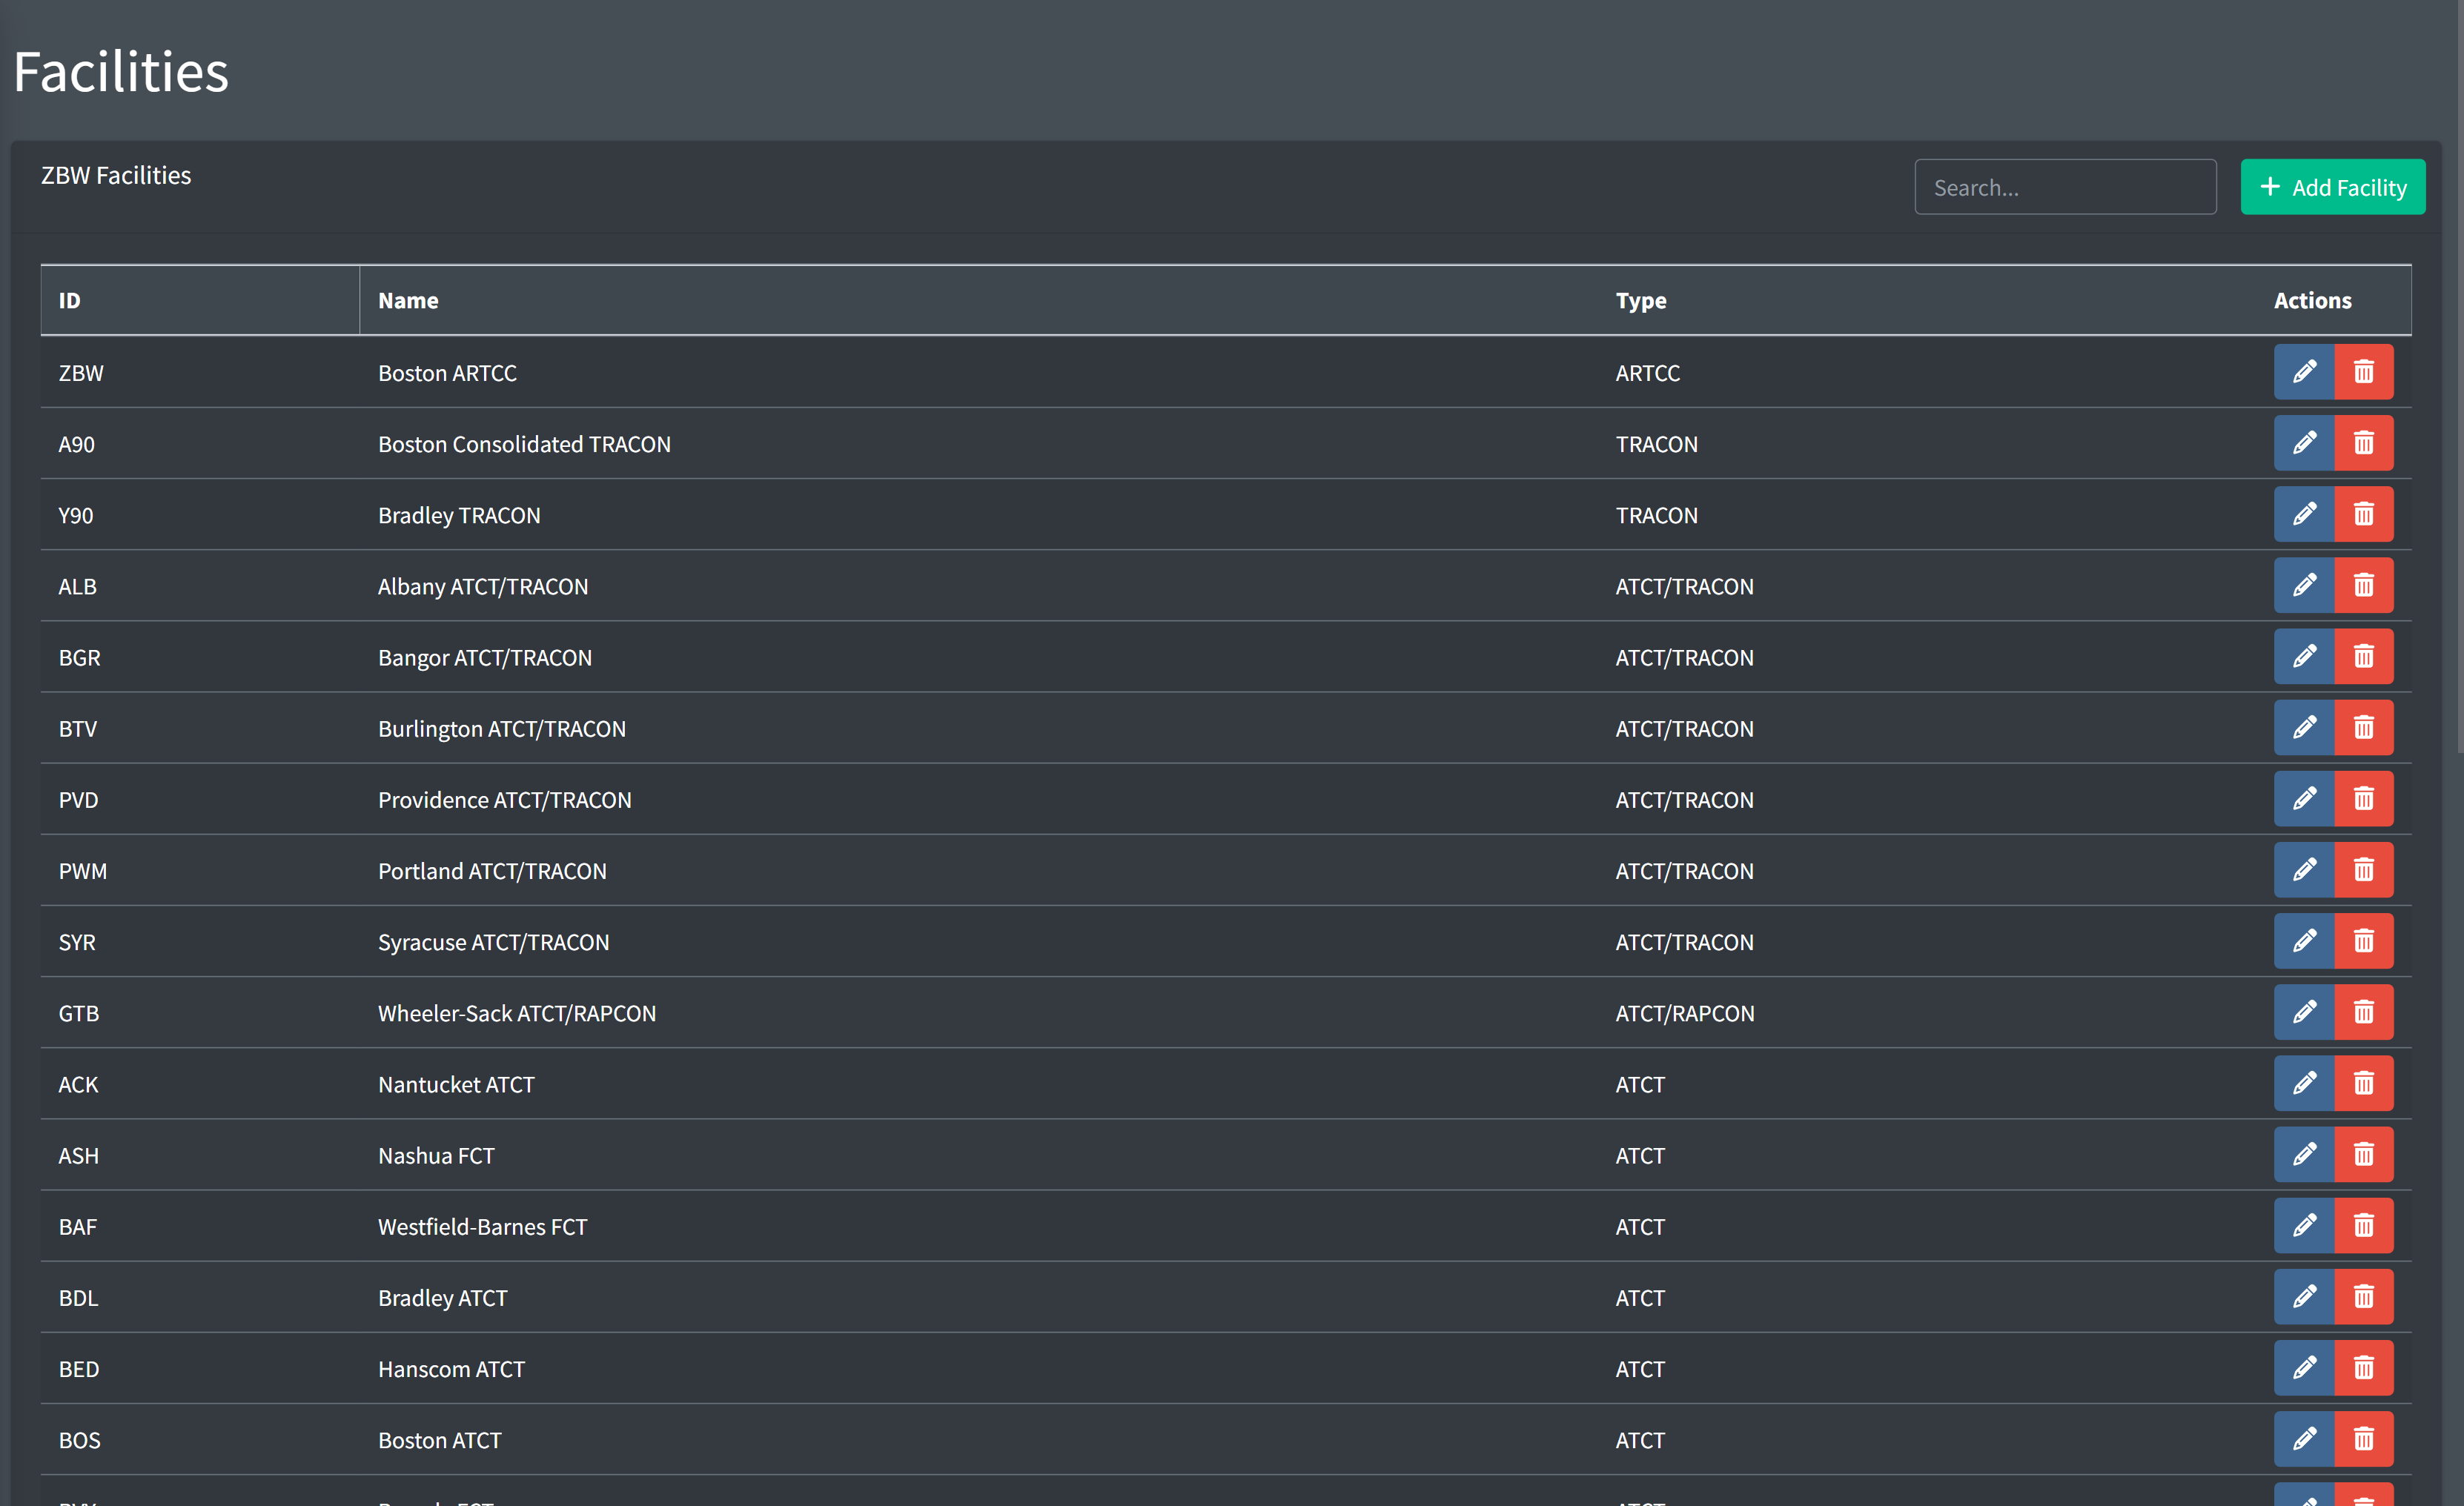This screenshot has width=2464, height=1506.
Task: Edit the ALB Albany ATCT/TRACON facility
Action: coord(2304,585)
